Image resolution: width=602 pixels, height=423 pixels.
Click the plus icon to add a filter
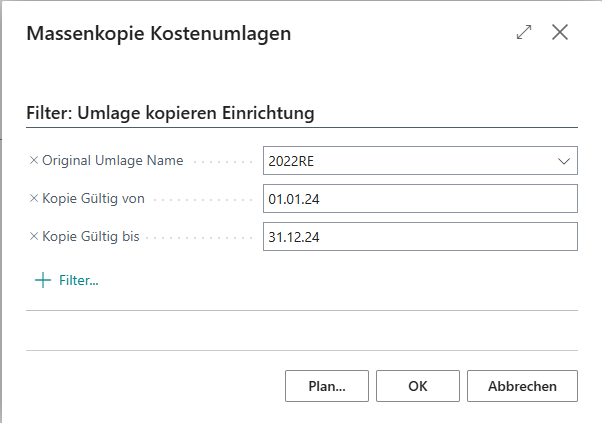click(43, 280)
